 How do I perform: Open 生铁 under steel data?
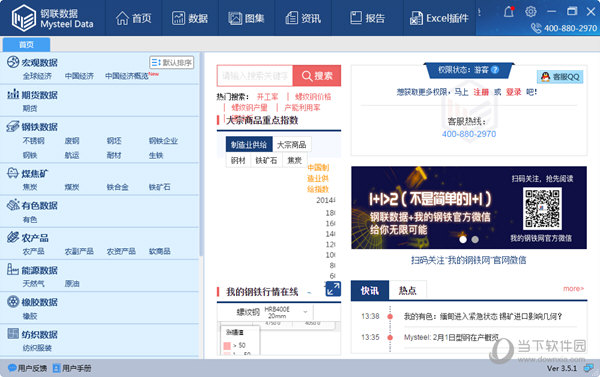click(x=156, y=155)
